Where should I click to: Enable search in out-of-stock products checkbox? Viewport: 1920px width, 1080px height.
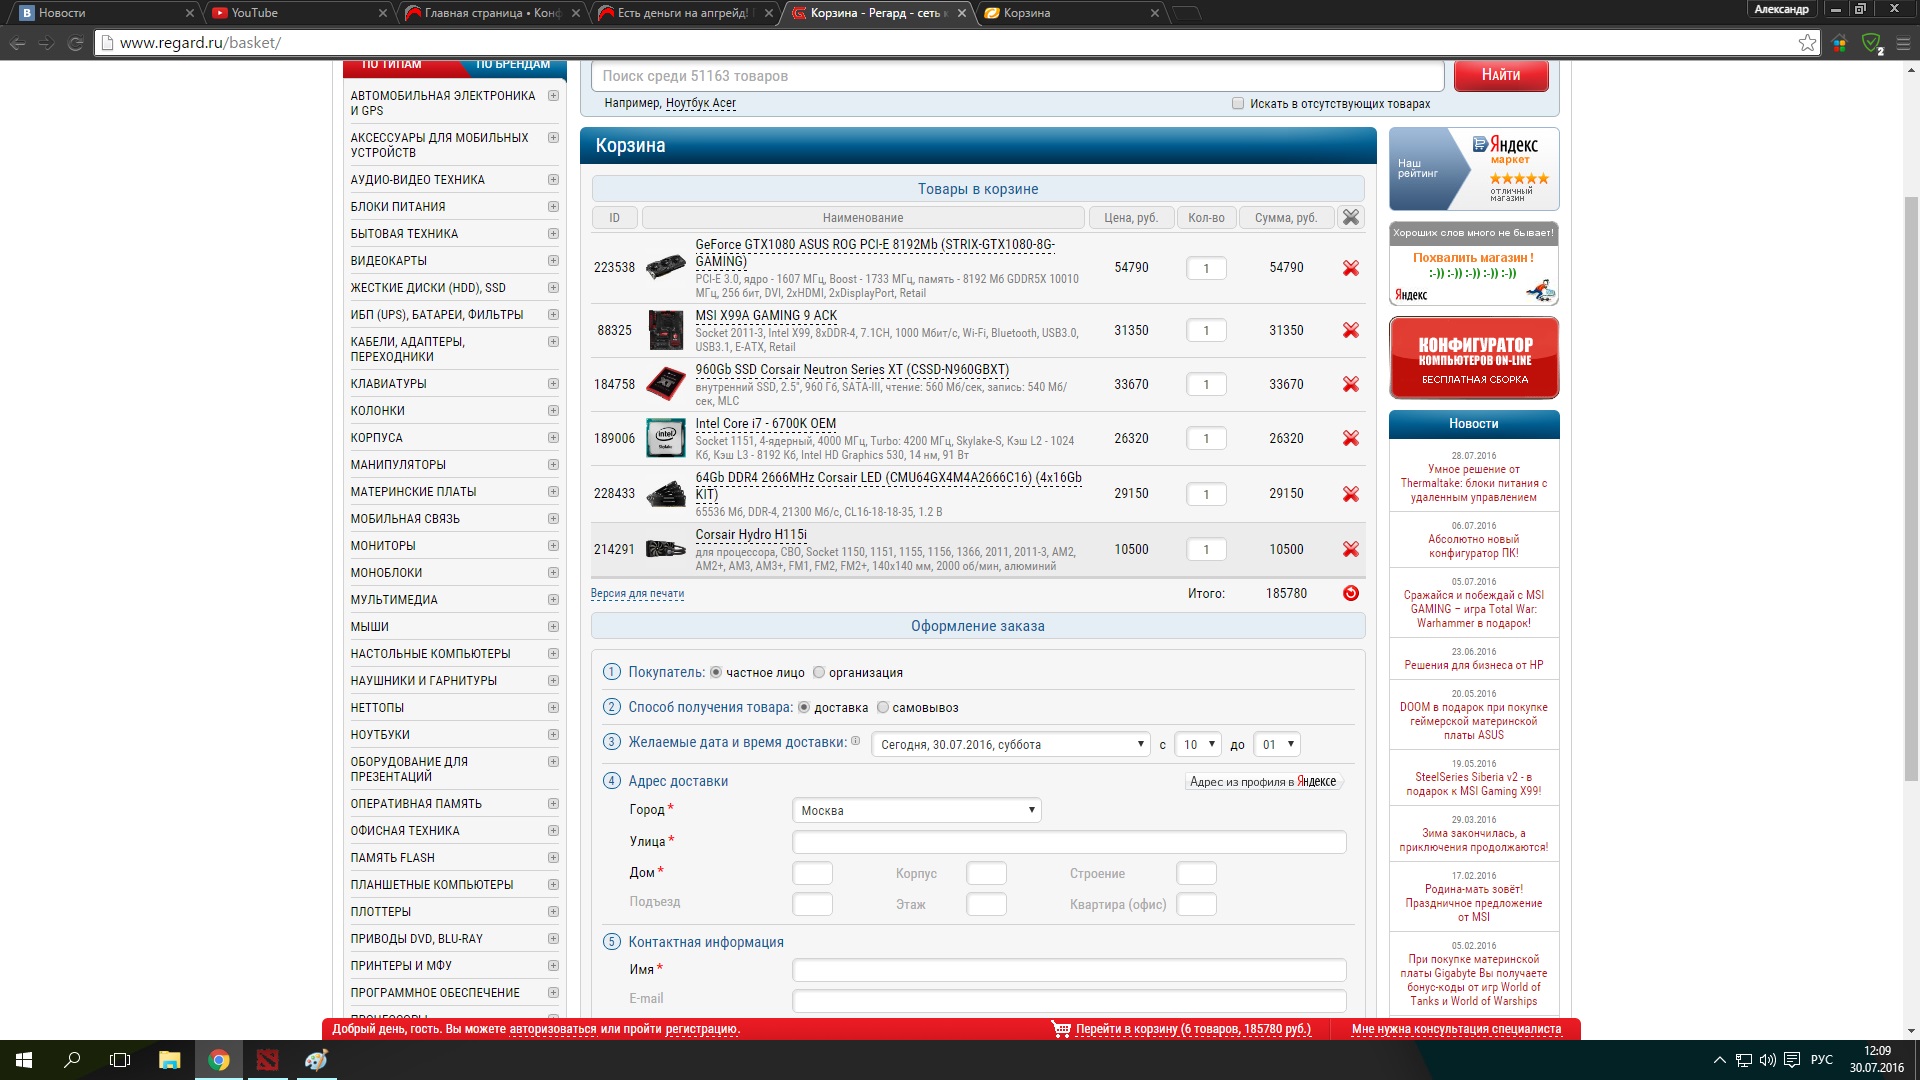[x=1238, y=103]
